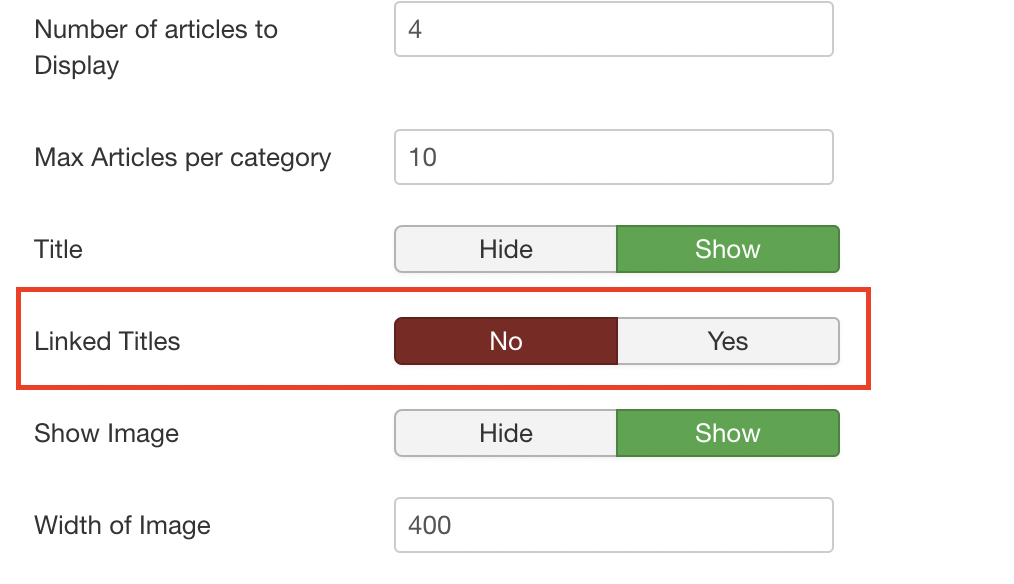Viewport: 1014px width, 584px height.
Task: Enable Linked Titles with Yes
Action: tap(727, 341)
